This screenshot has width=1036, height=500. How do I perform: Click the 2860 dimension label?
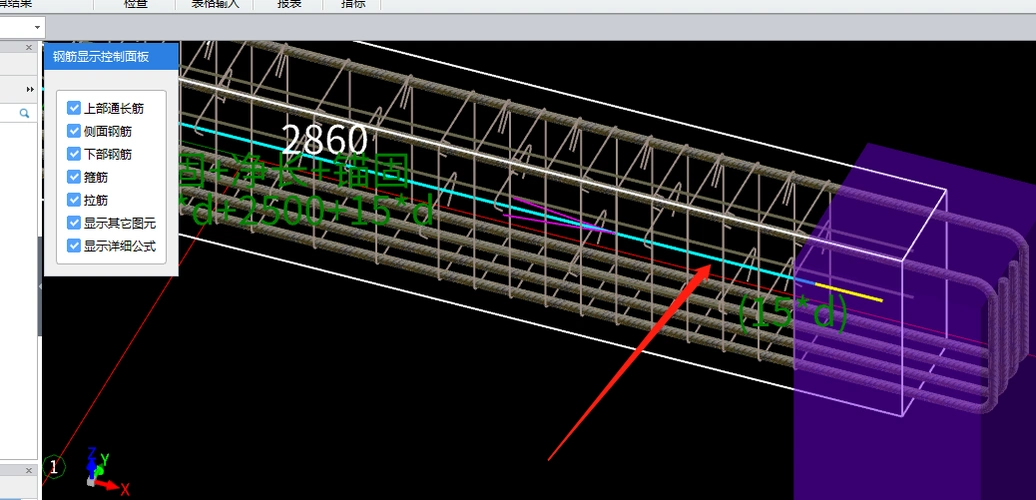324,140
